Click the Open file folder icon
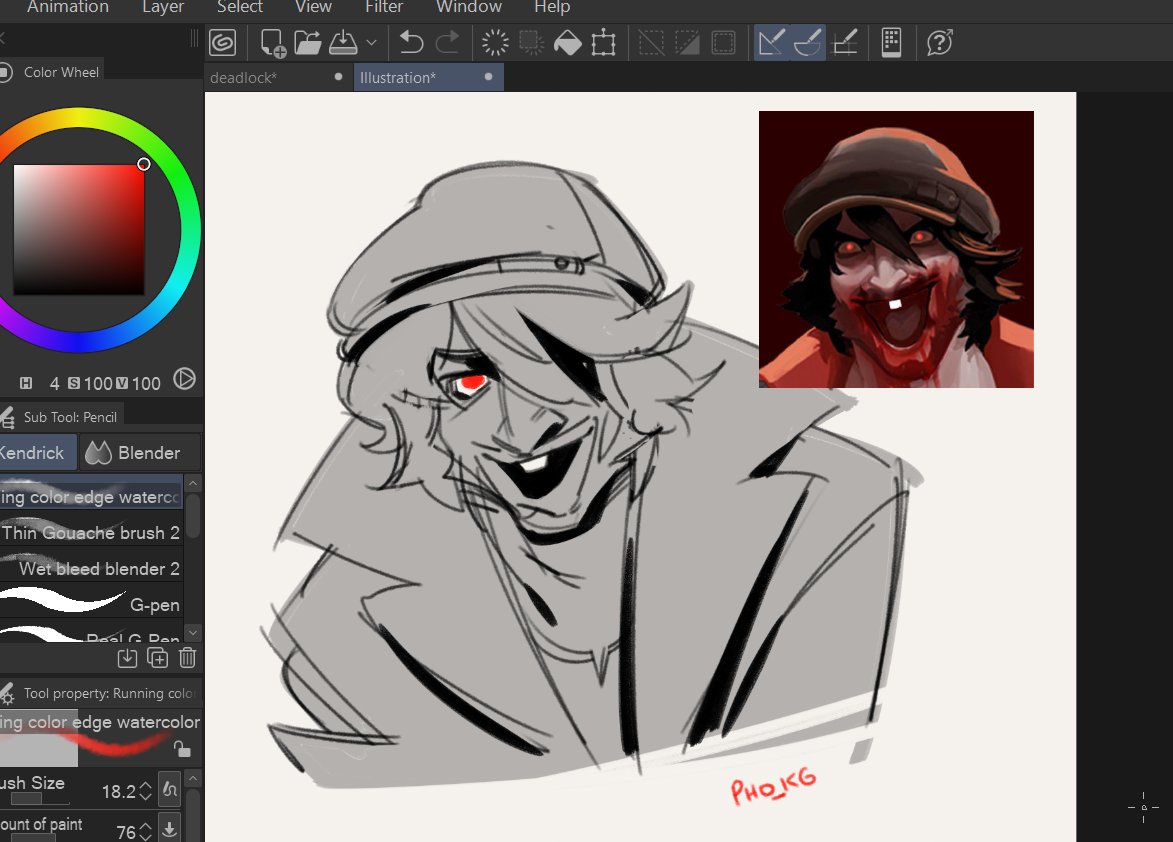Viewport: 1173px width, 842px height. [307, 43]
